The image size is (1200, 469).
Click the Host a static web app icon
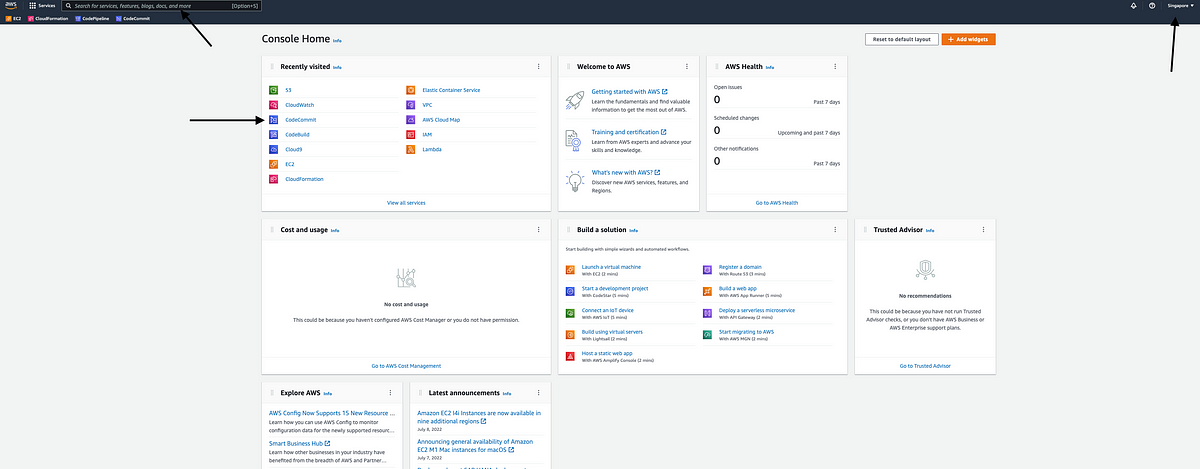570,355
